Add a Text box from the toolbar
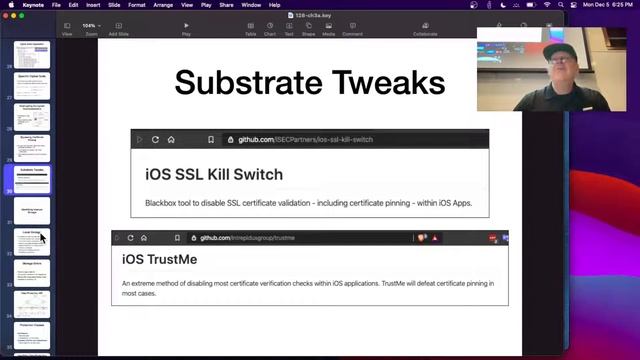640x360 pixels. [x=289, y=29]
